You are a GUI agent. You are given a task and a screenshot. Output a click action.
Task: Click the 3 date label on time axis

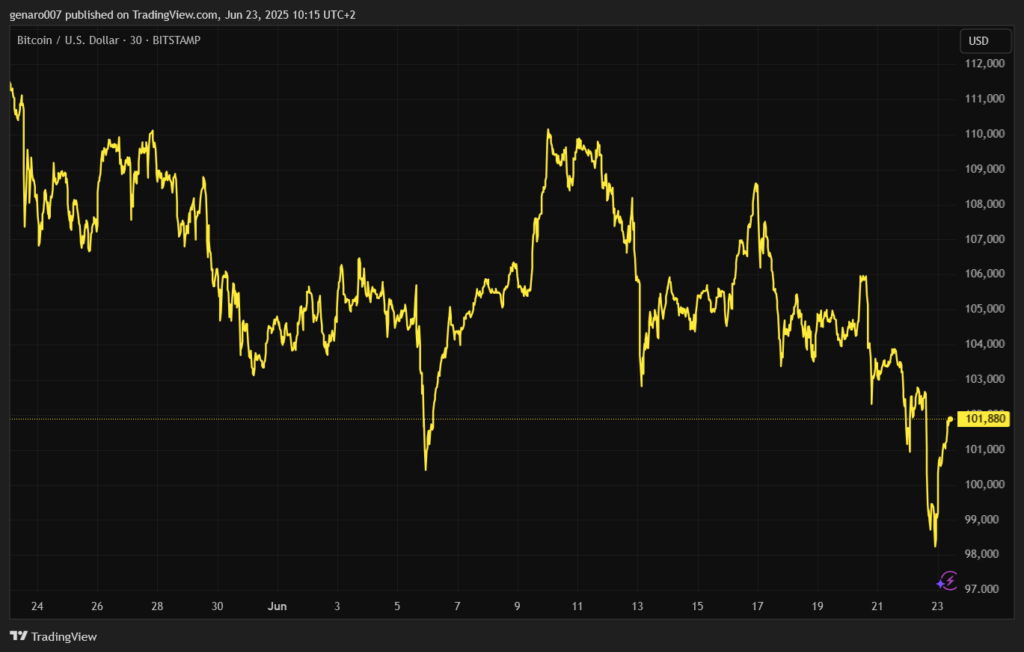(337, 606)
